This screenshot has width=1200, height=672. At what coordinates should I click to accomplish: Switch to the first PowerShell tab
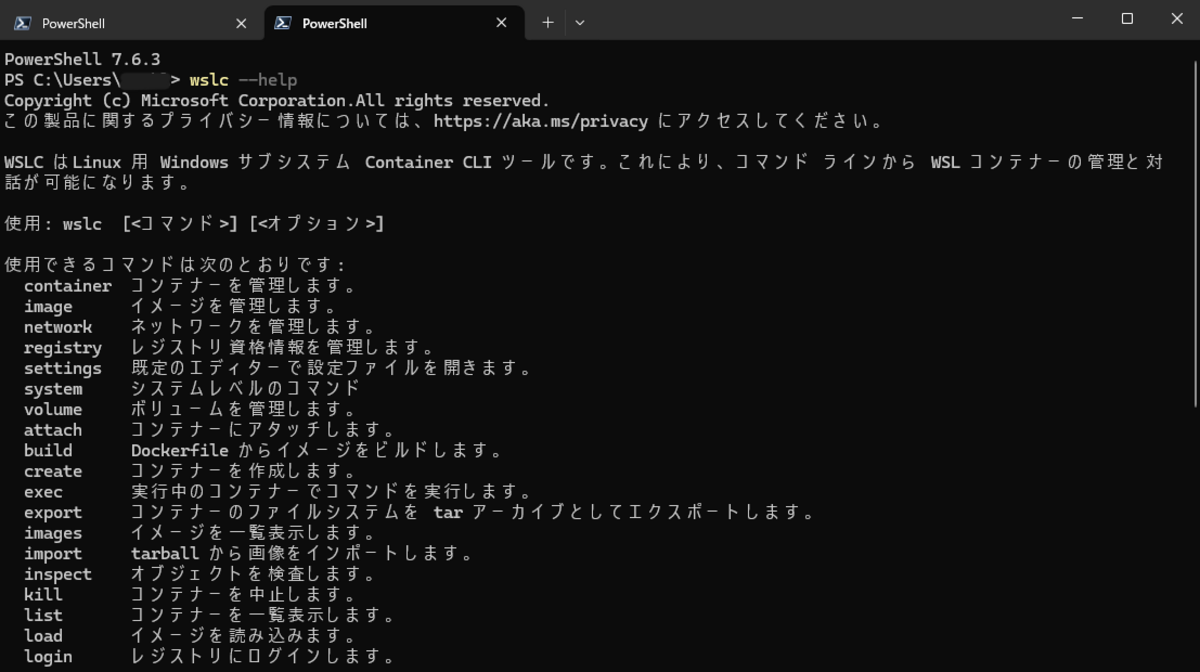tap(132, 22)
